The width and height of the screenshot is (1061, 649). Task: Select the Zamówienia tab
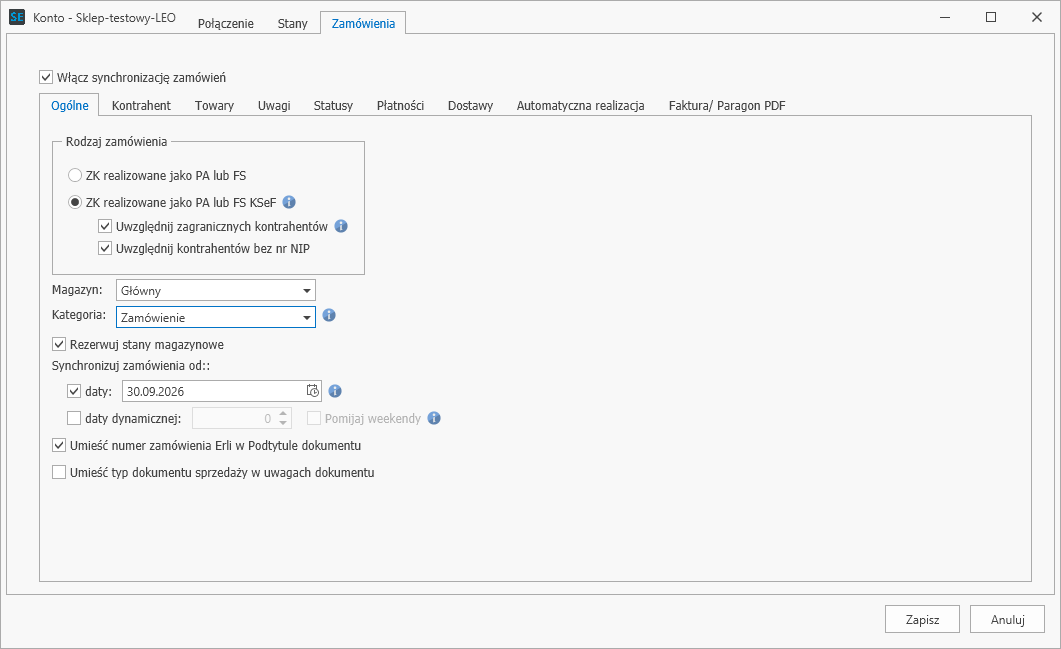pyautogui.click(x=363, y=23)
